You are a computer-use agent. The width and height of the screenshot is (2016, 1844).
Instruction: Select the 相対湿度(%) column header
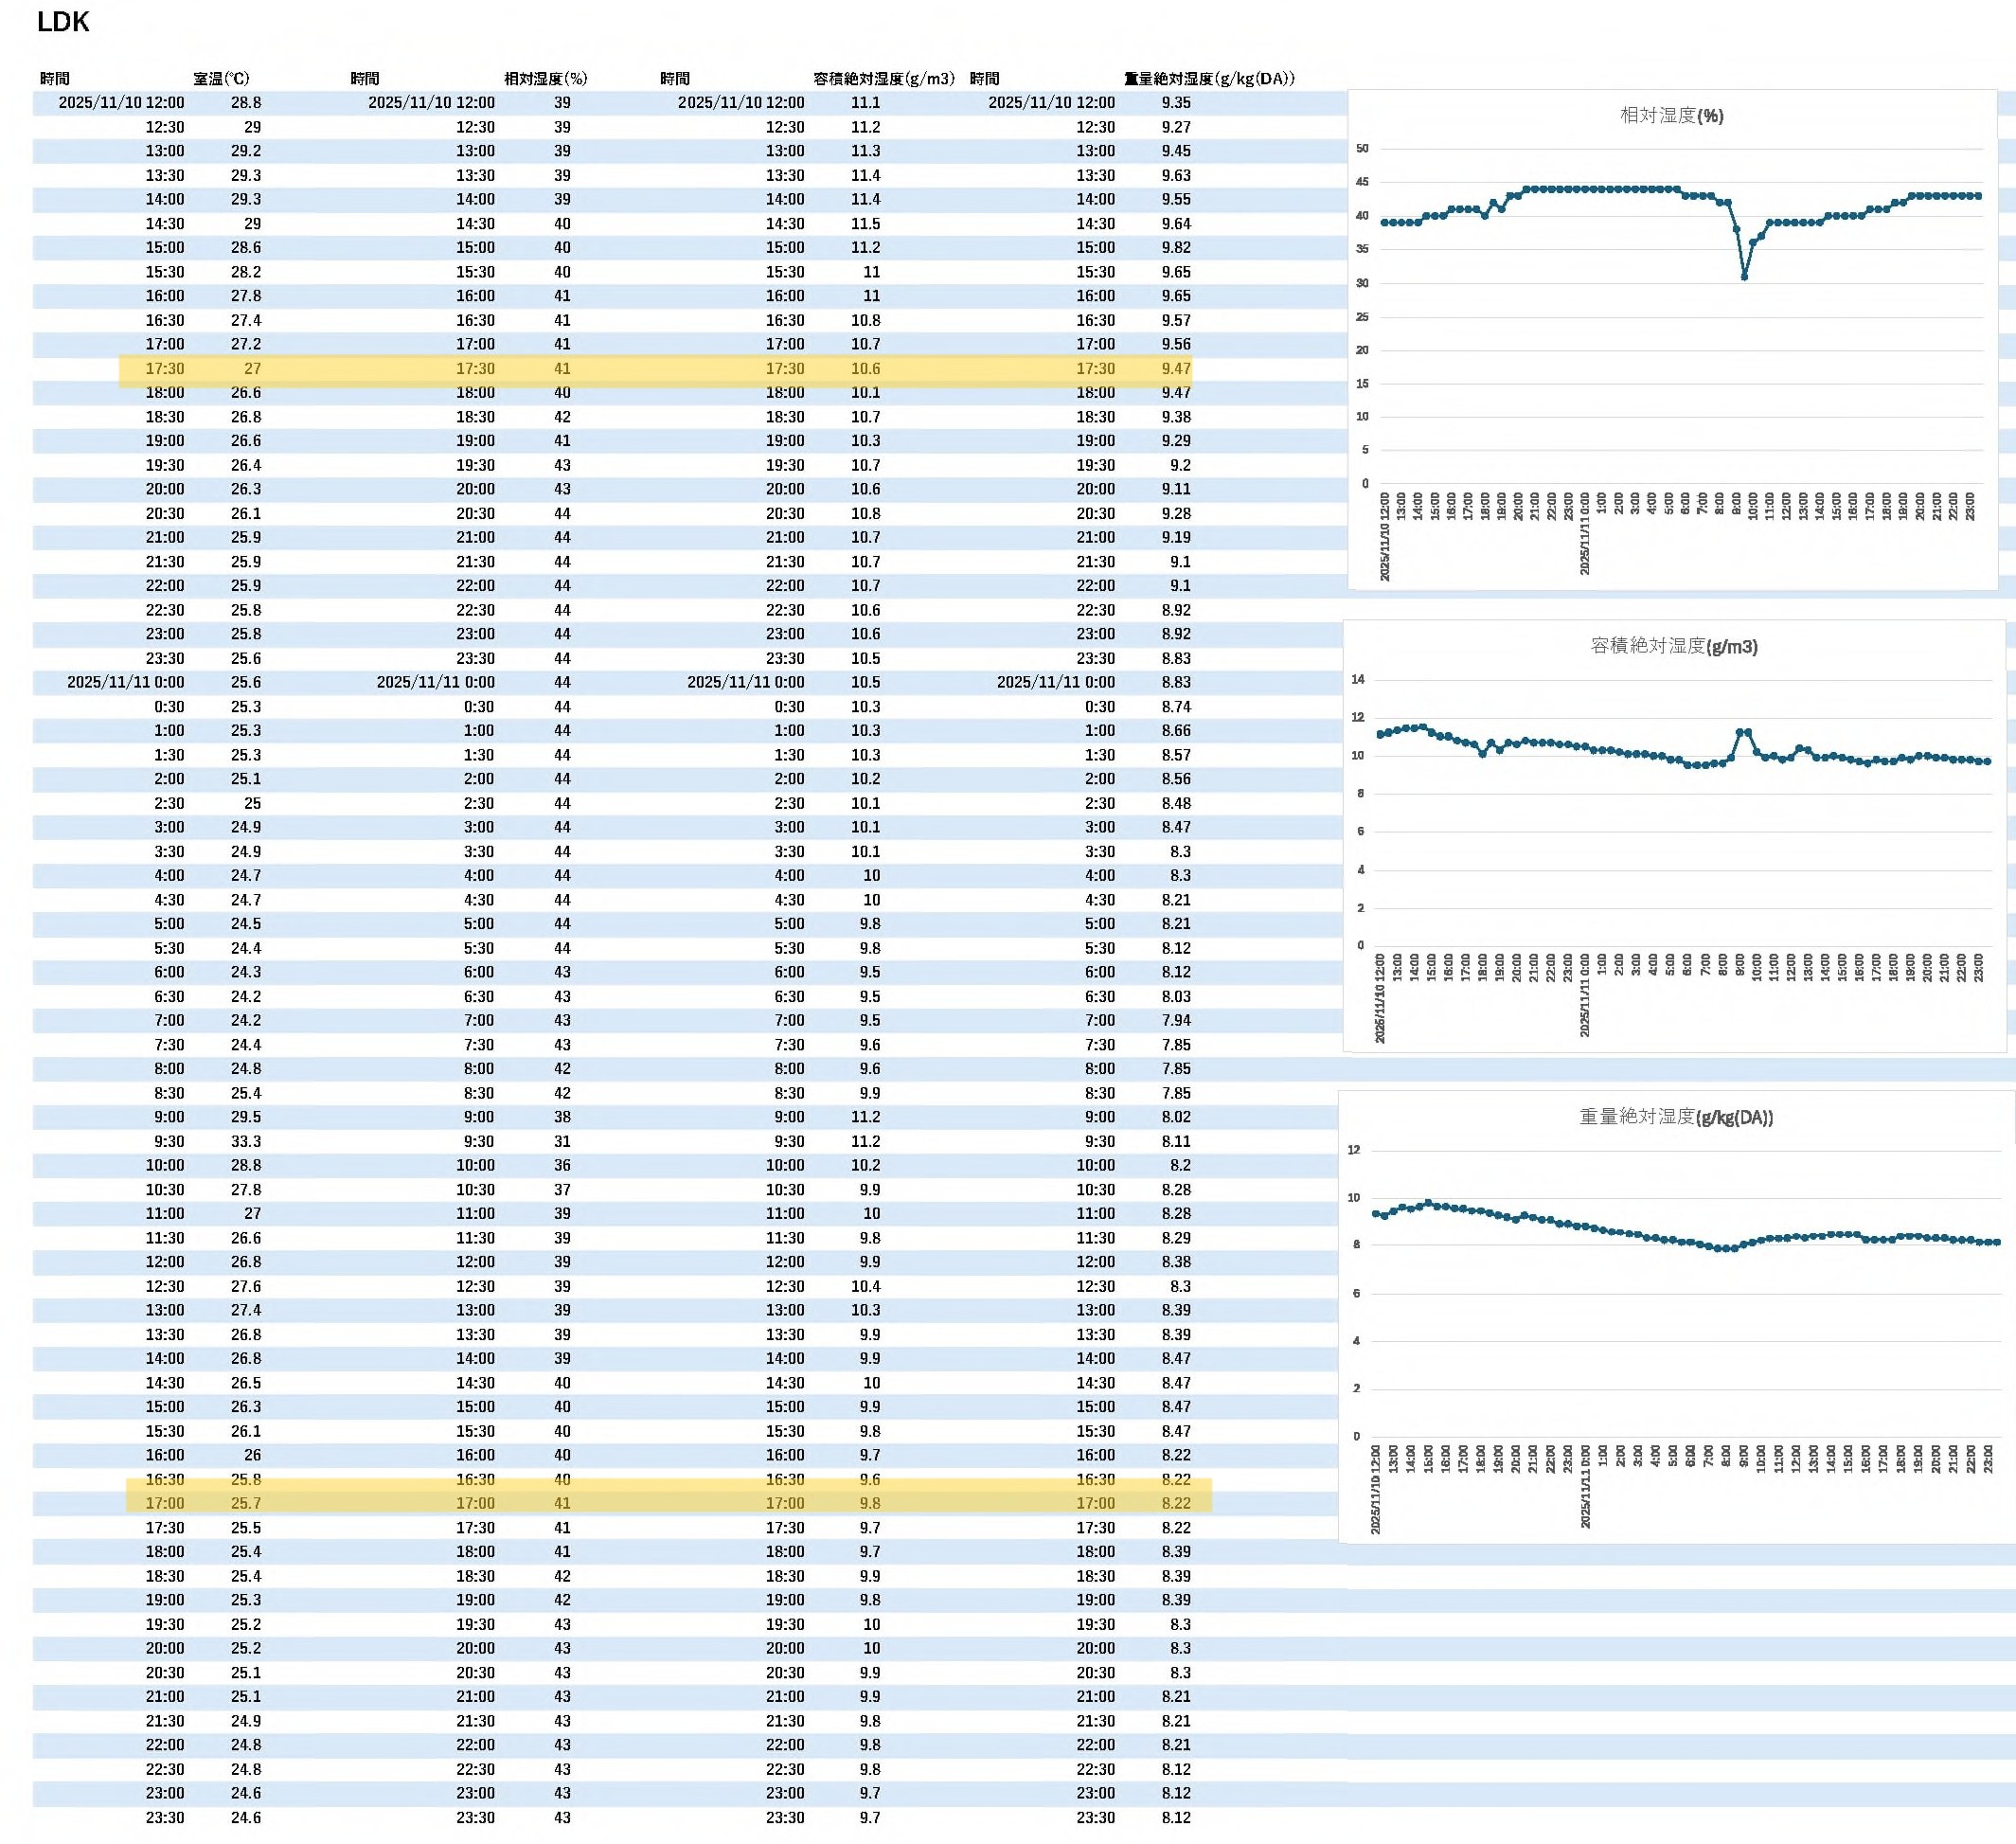tap(545, 78)
